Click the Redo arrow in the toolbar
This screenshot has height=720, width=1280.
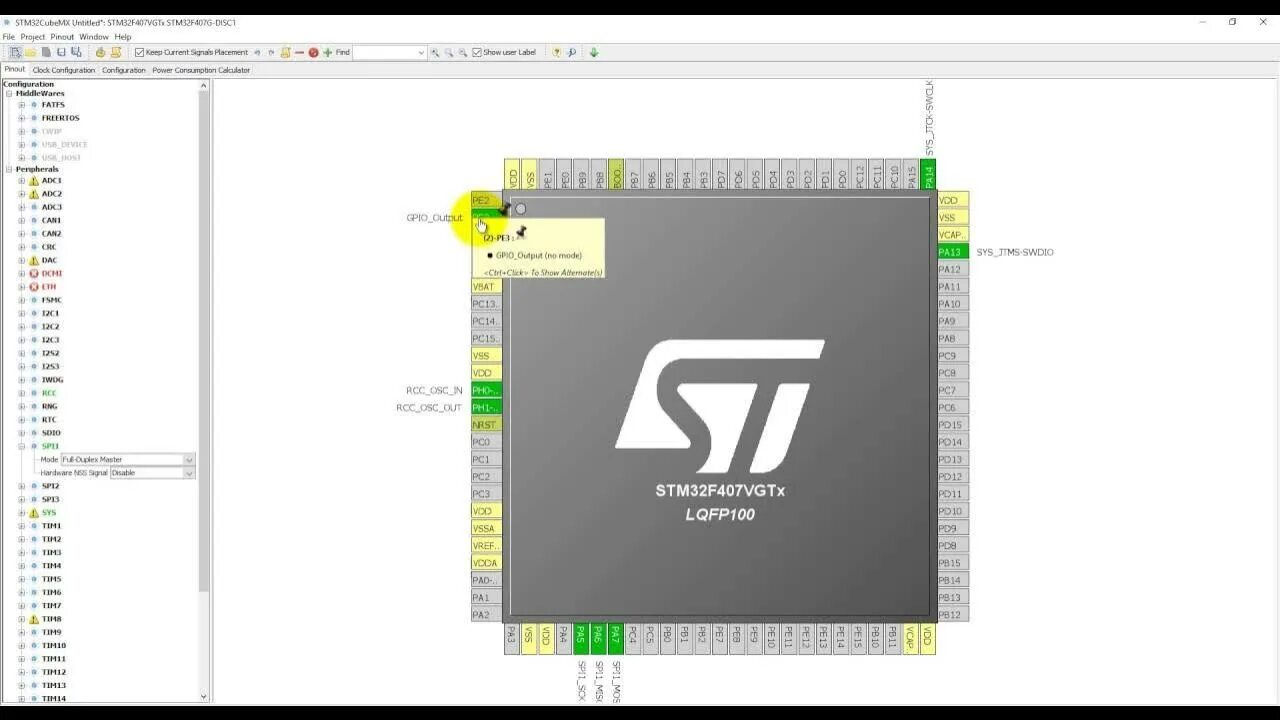271,52
